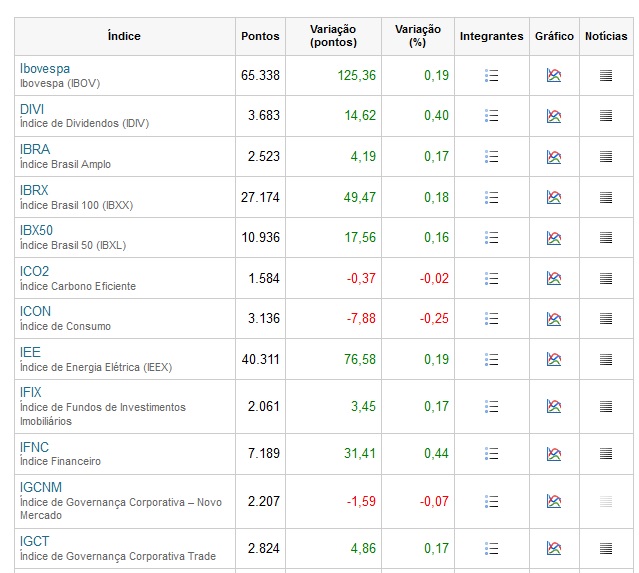The image size is (639, 573).
Task: Show IFIX integrantes list icon
Action: point(491,407)
